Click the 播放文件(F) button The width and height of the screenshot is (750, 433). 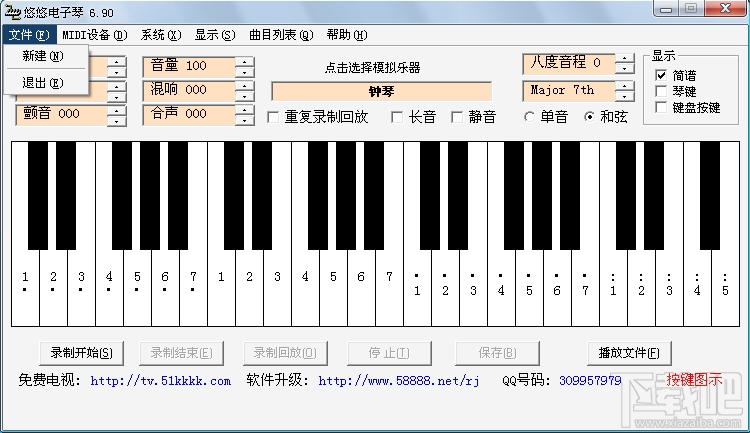tap(629, 353)
